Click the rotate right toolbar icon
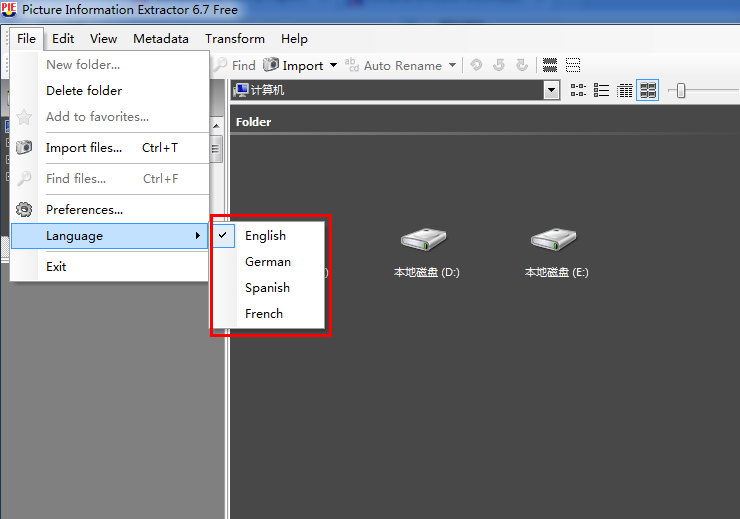 click(x=521, y=65)
